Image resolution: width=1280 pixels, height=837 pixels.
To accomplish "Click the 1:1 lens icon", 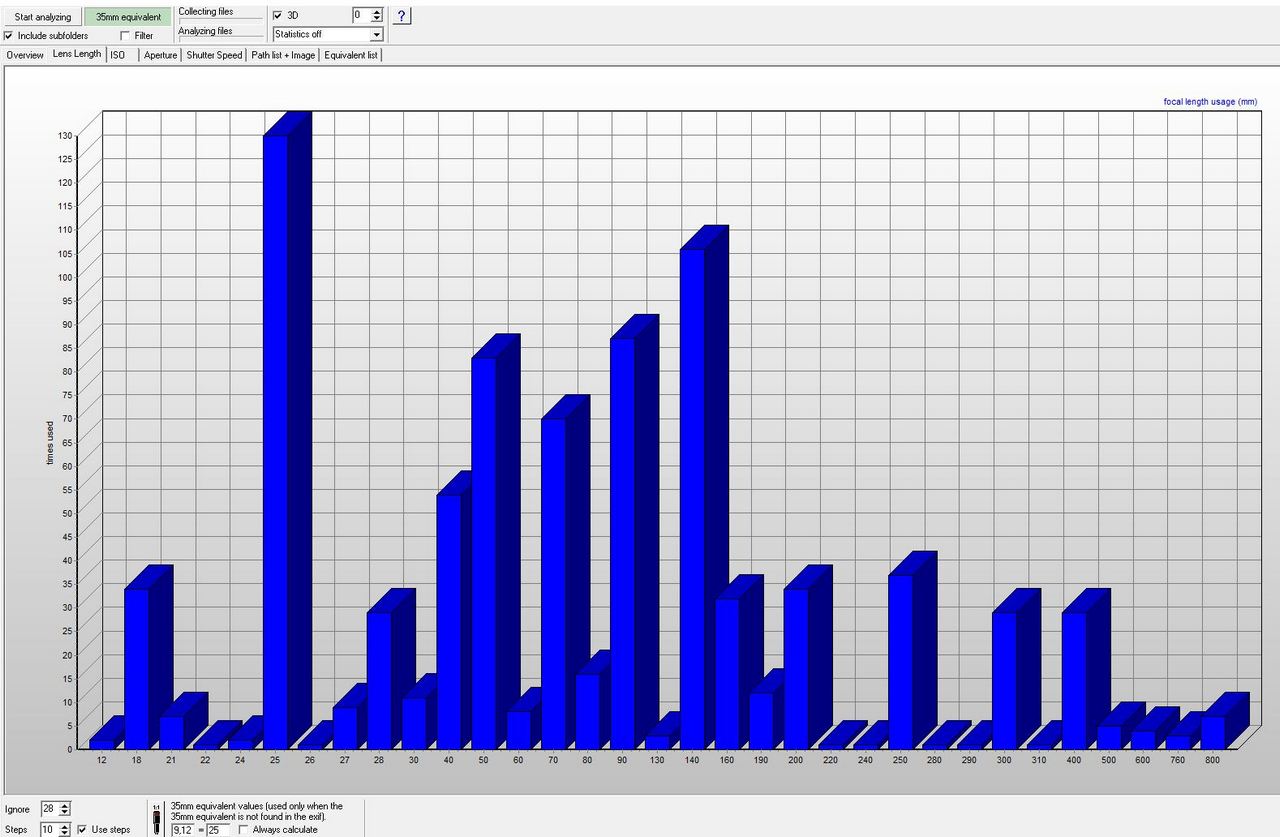I will [x=156, y=819].
